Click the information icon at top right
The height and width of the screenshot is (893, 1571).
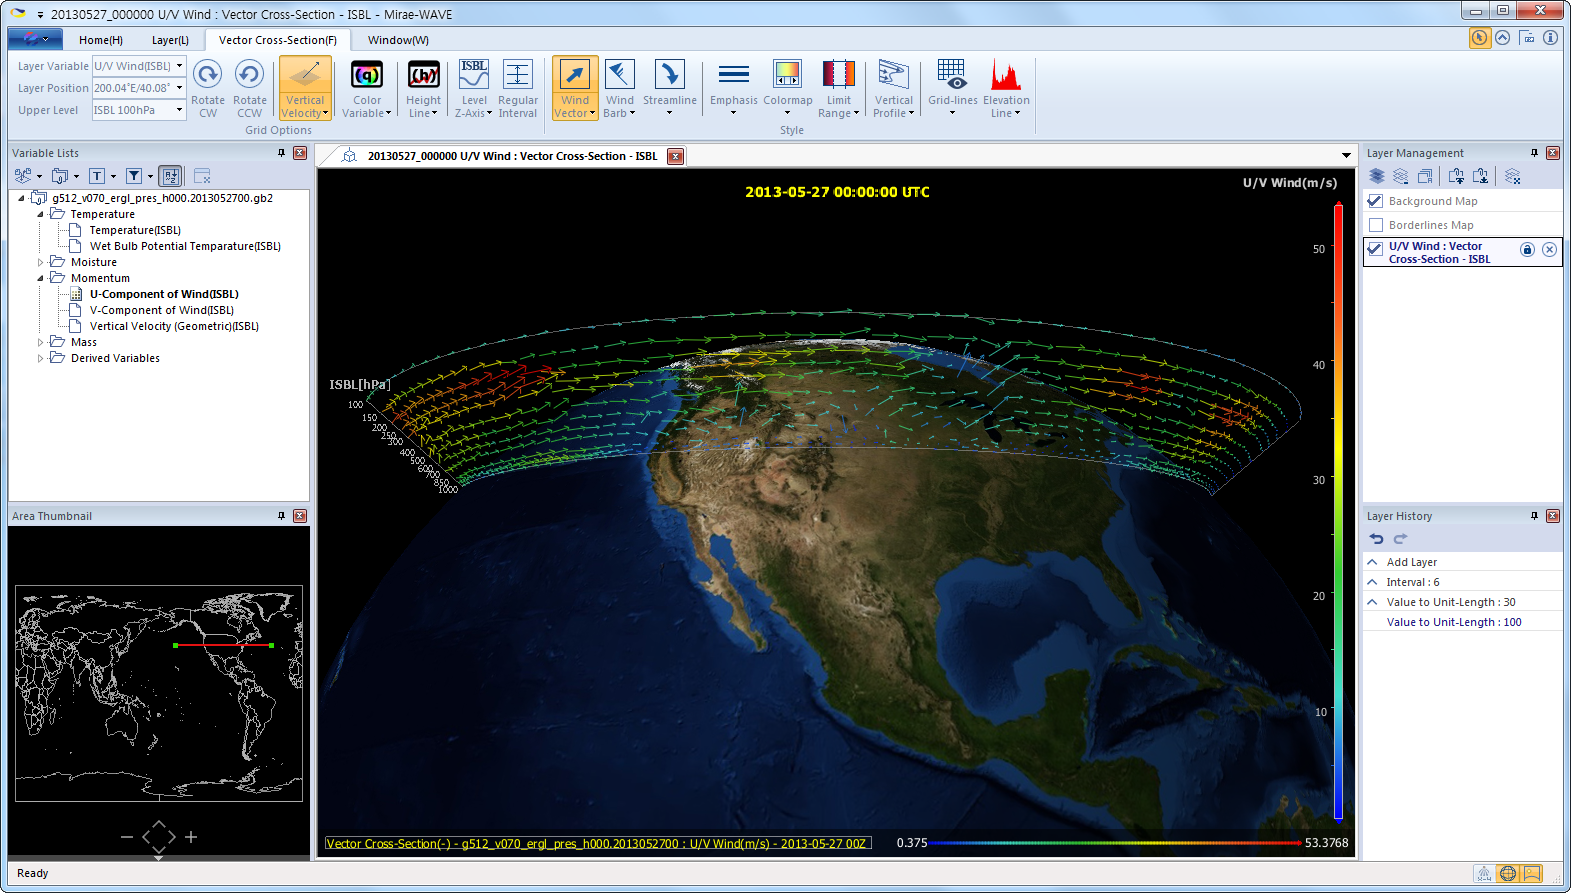point(1550,38)
